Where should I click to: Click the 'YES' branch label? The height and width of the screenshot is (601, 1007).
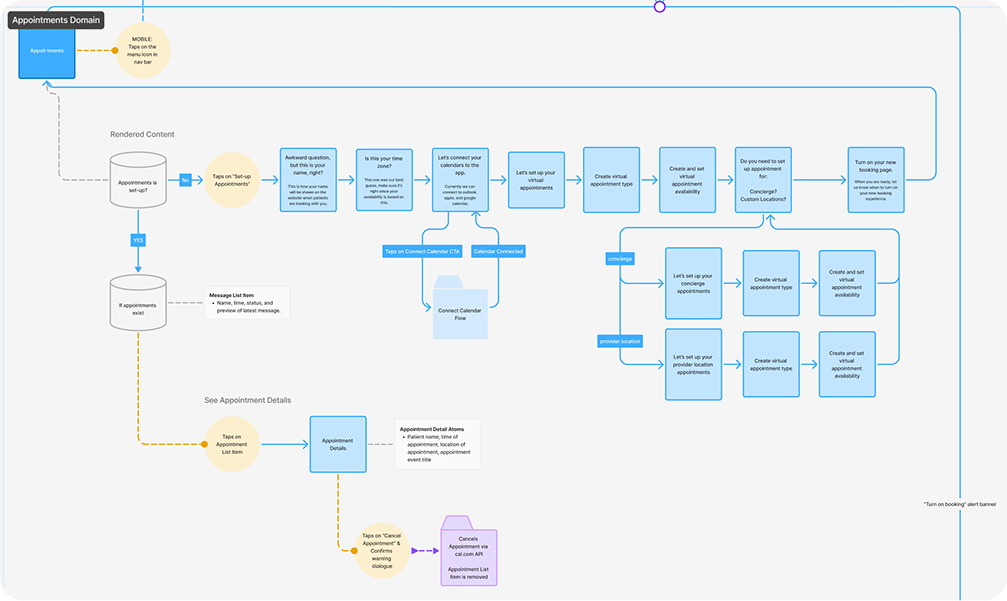click(x=138, y=240)
